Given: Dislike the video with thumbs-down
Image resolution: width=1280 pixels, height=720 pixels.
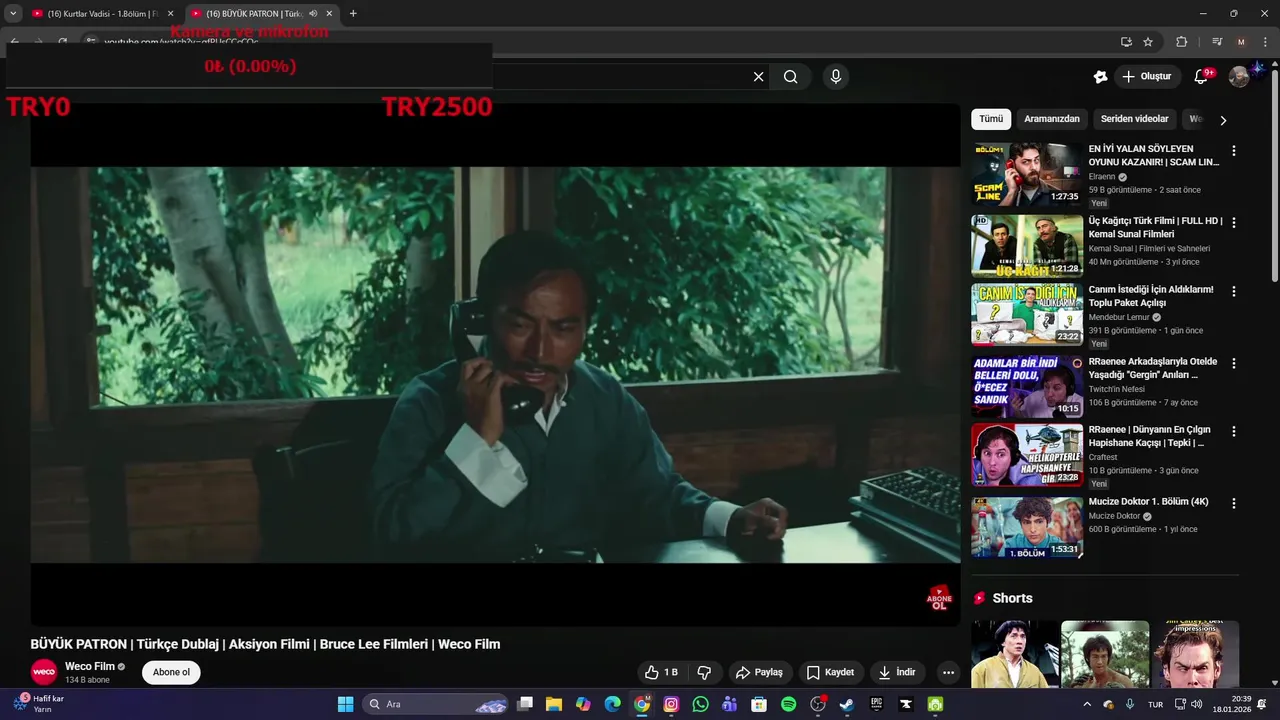Looking at the screenshot, I should tap(704, 673).
